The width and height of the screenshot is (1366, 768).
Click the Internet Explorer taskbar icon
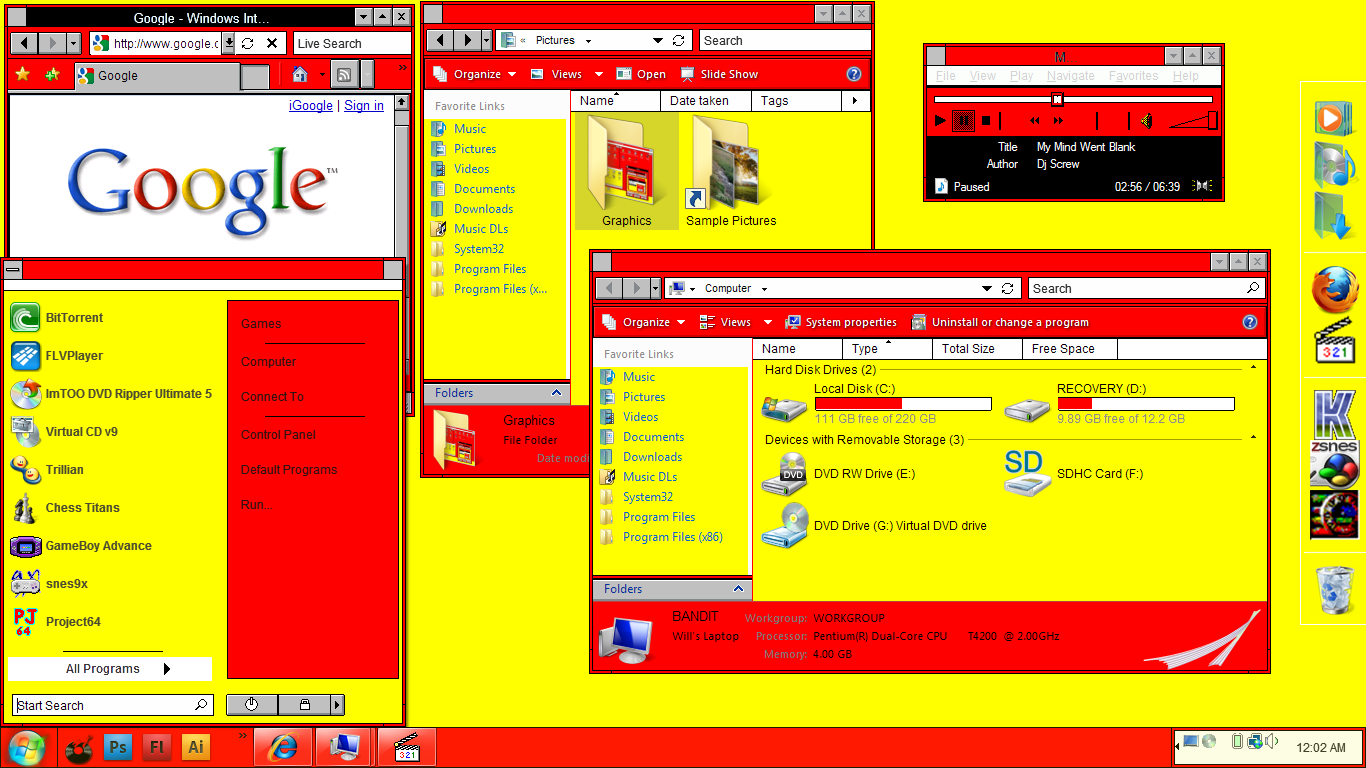click(282, 747)
